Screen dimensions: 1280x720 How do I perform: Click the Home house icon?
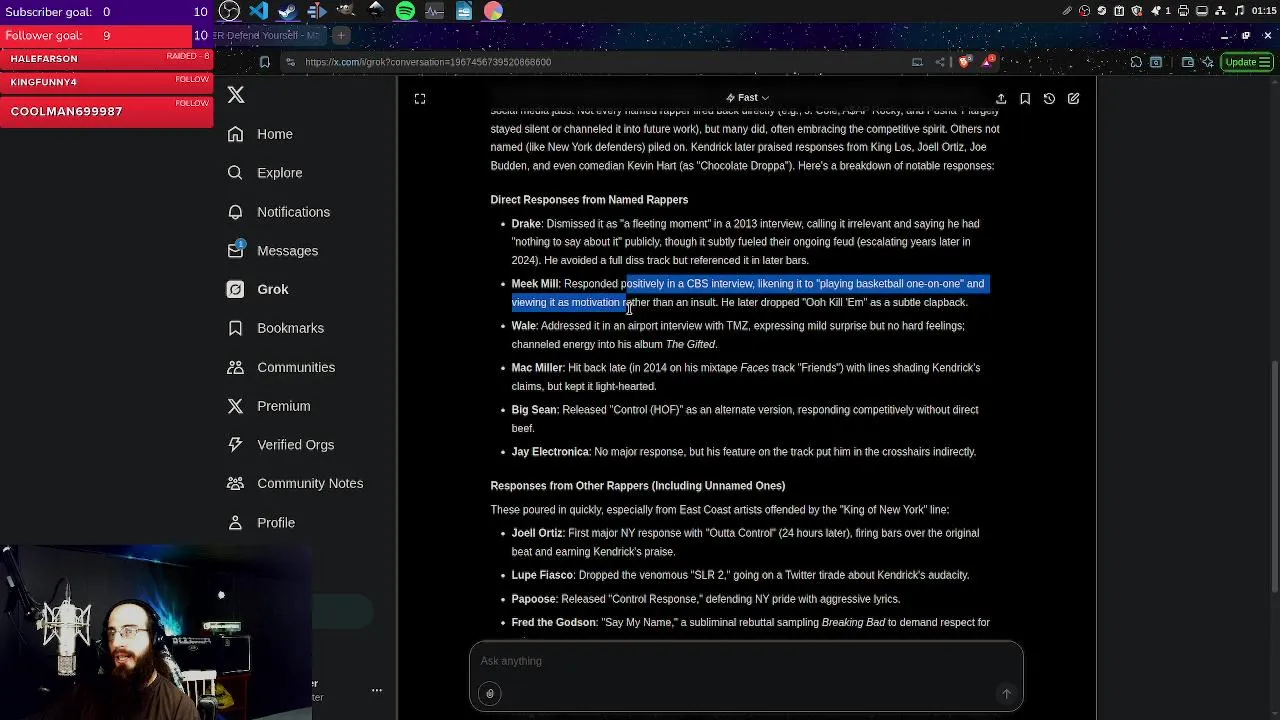point(235,134)
